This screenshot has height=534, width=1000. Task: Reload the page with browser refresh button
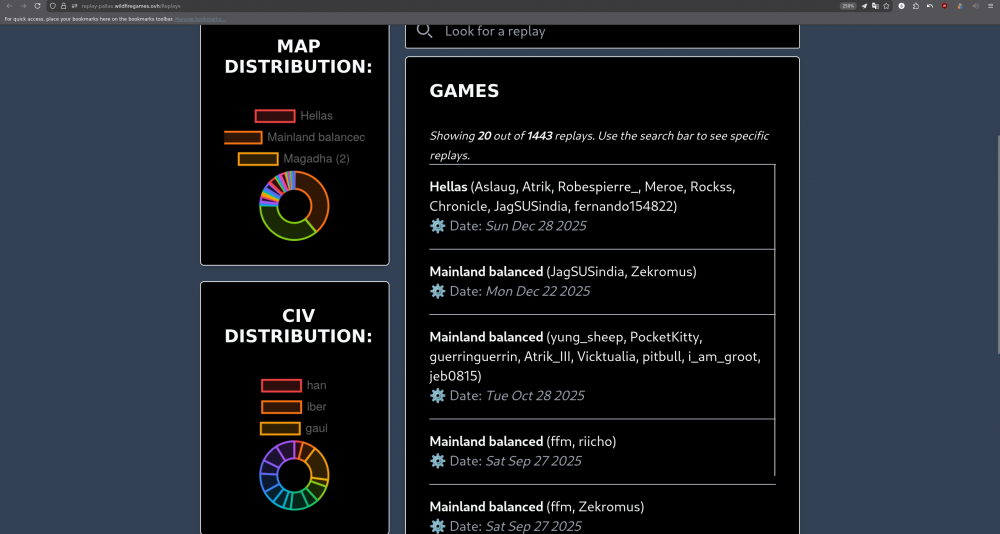click(x=38, y=6)
